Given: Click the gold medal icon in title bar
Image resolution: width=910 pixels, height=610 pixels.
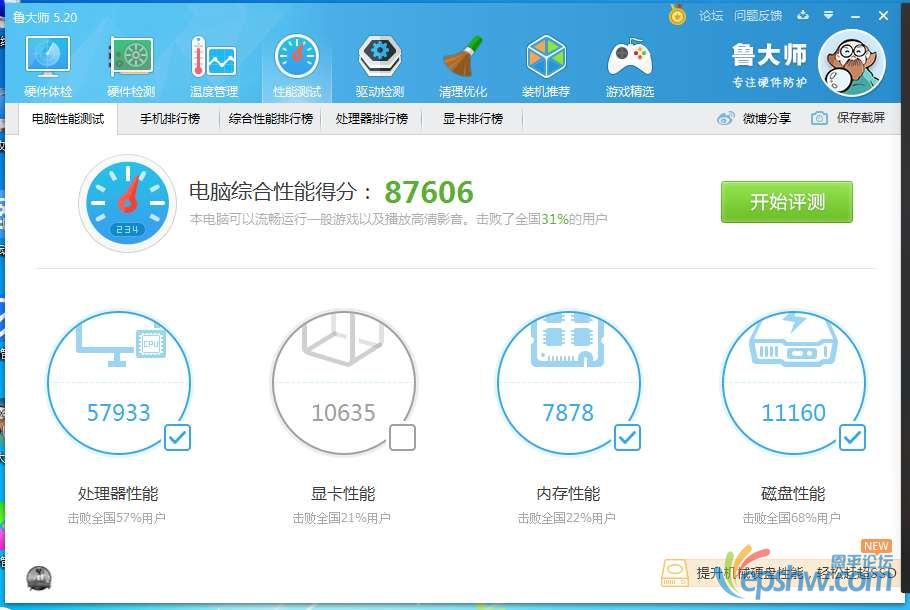Looking at the screenshot, I should [677, 15].
